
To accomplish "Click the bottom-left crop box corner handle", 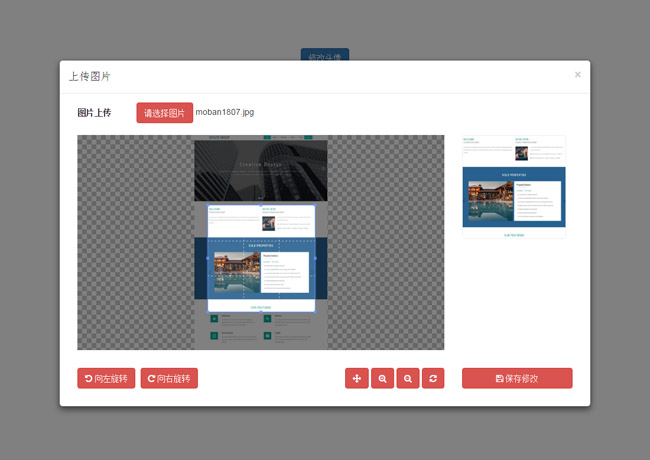I will (208, 311).
